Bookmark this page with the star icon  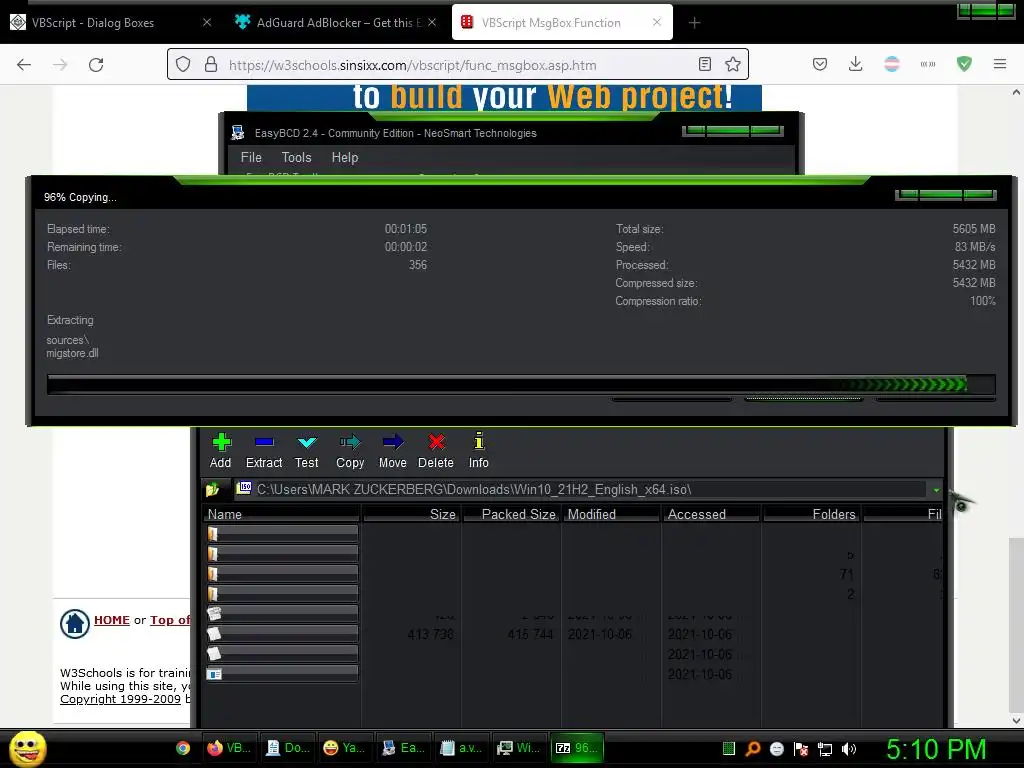click(x=733, y=64)
